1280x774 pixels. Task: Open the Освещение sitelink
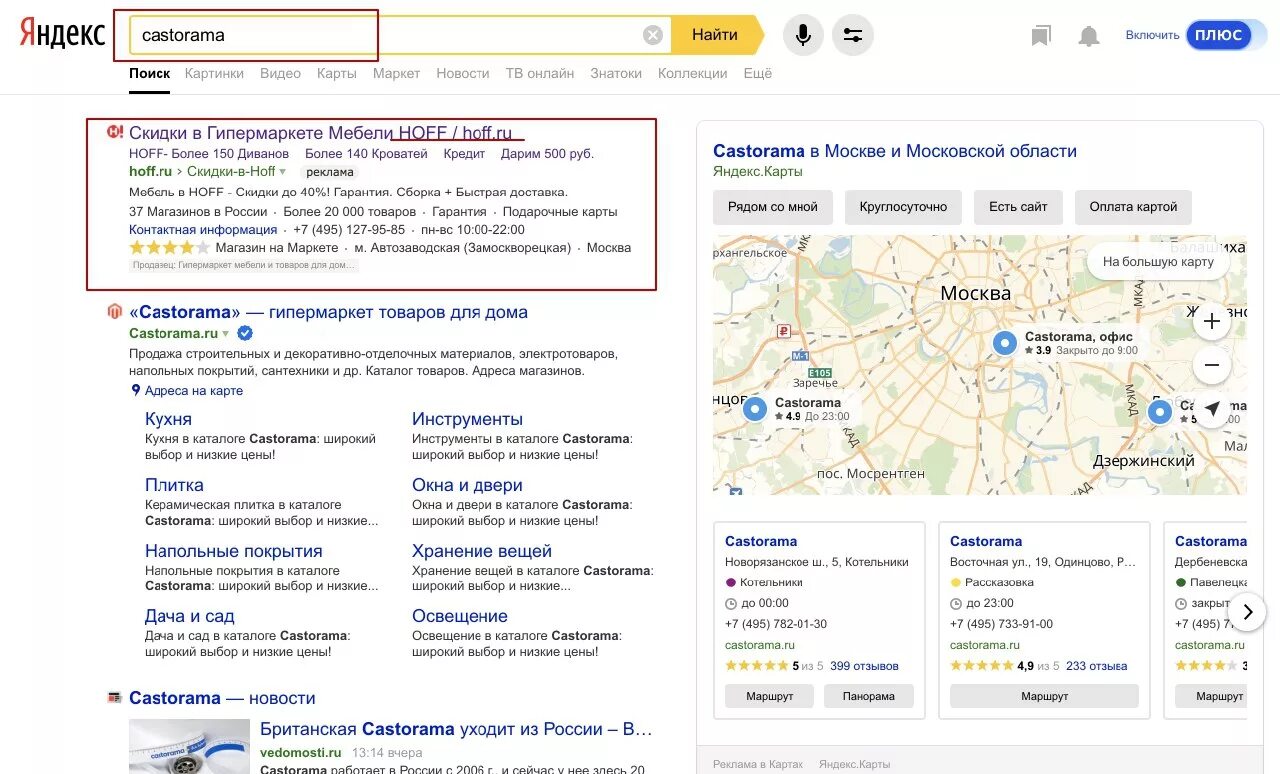460,616
